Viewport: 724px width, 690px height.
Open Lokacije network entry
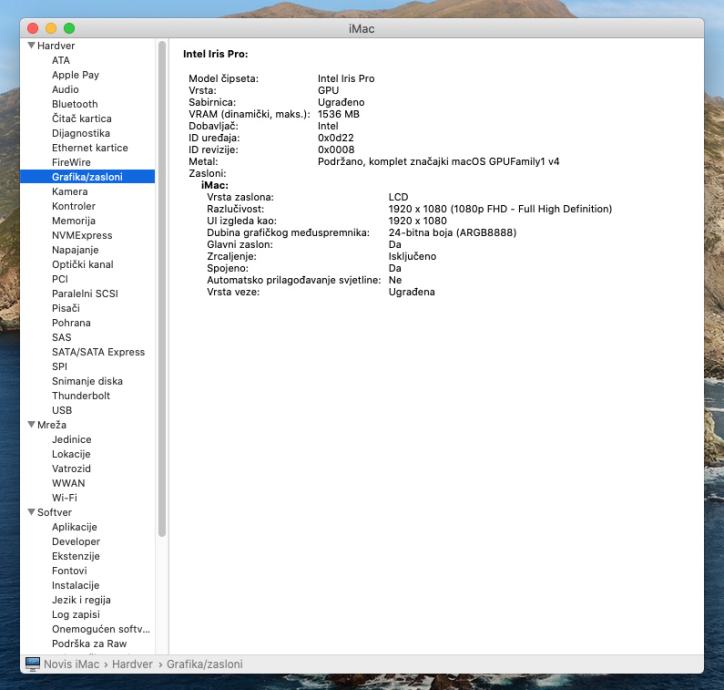coord(71,454)
